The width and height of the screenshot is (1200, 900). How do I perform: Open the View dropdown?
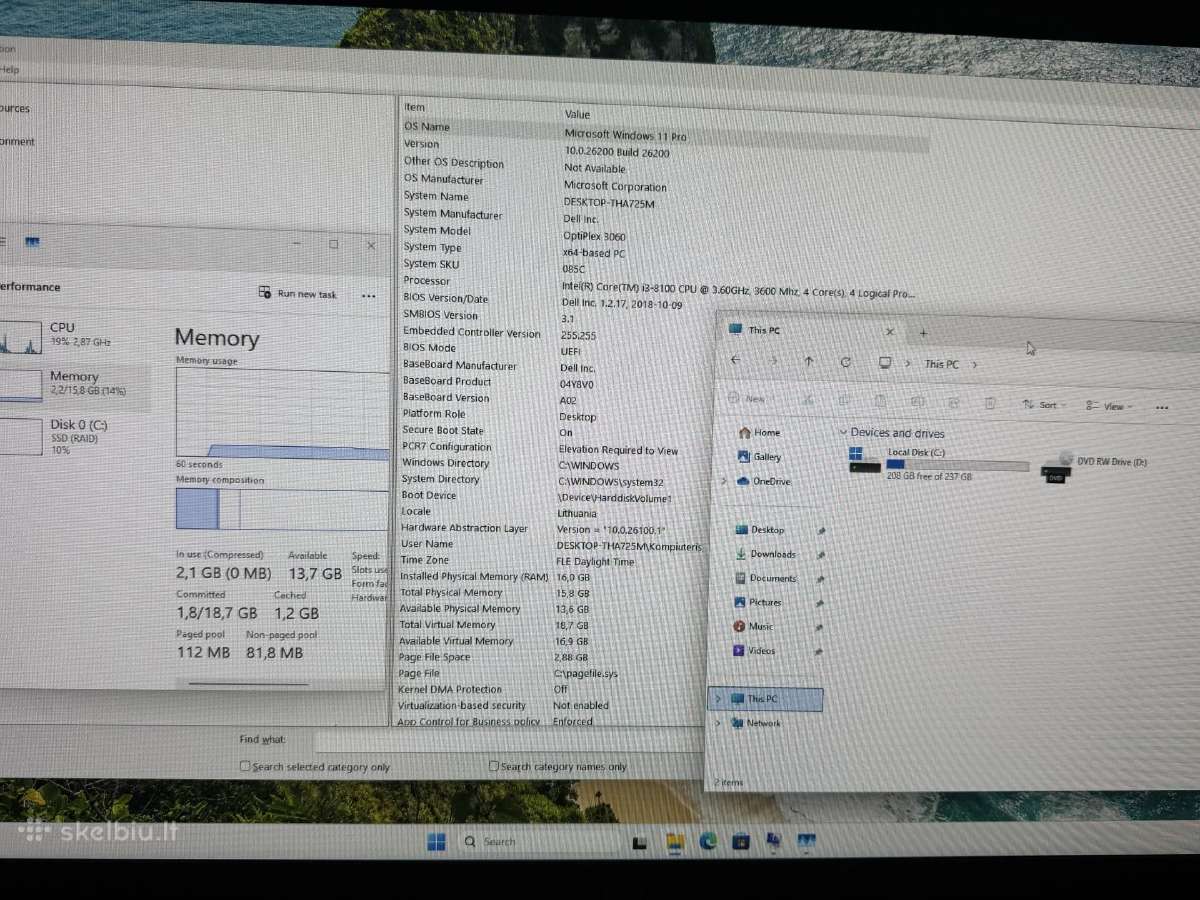point(1109,407)
